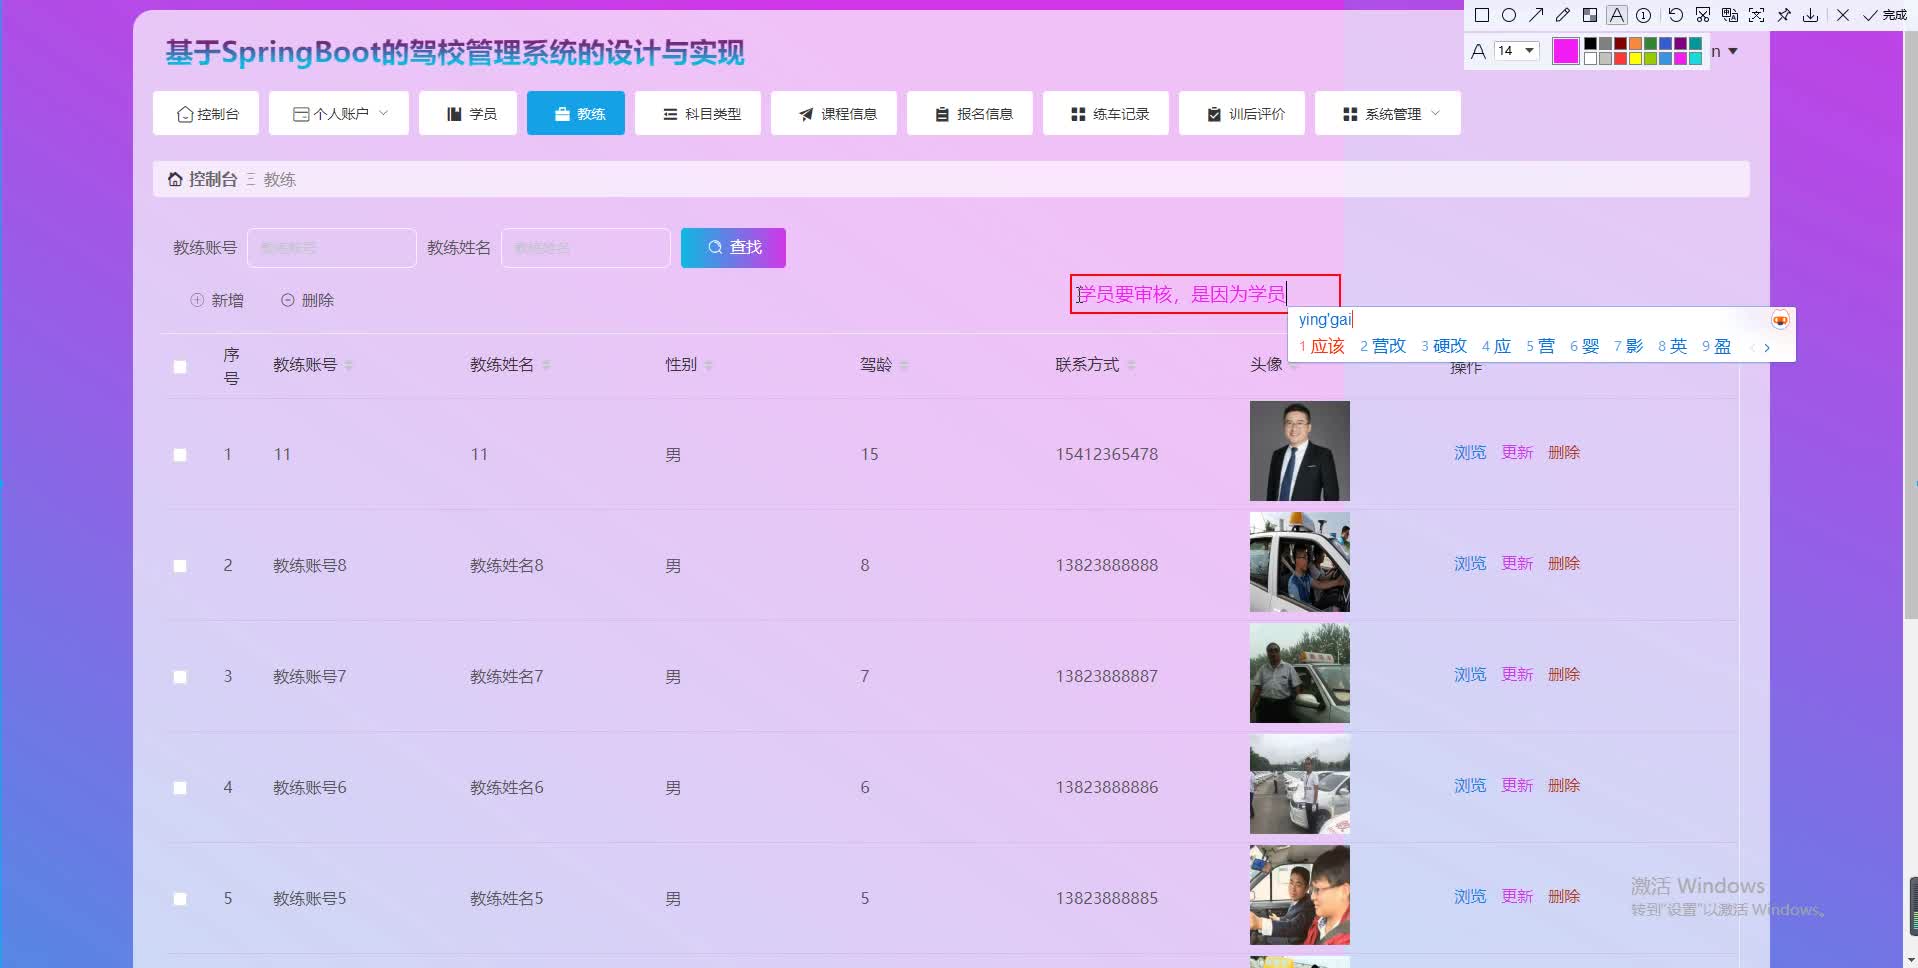
Task: Expand the 个人账户 dropdown menu
Action: click(339, 113)
